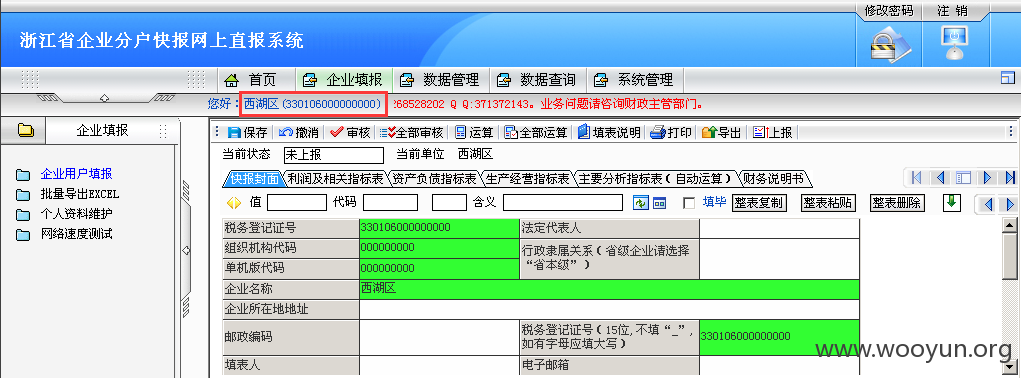The width and height of the screenshot is (1021, 378).
Task: Click the 修改密码 lock icon
Action: (890, 45)
